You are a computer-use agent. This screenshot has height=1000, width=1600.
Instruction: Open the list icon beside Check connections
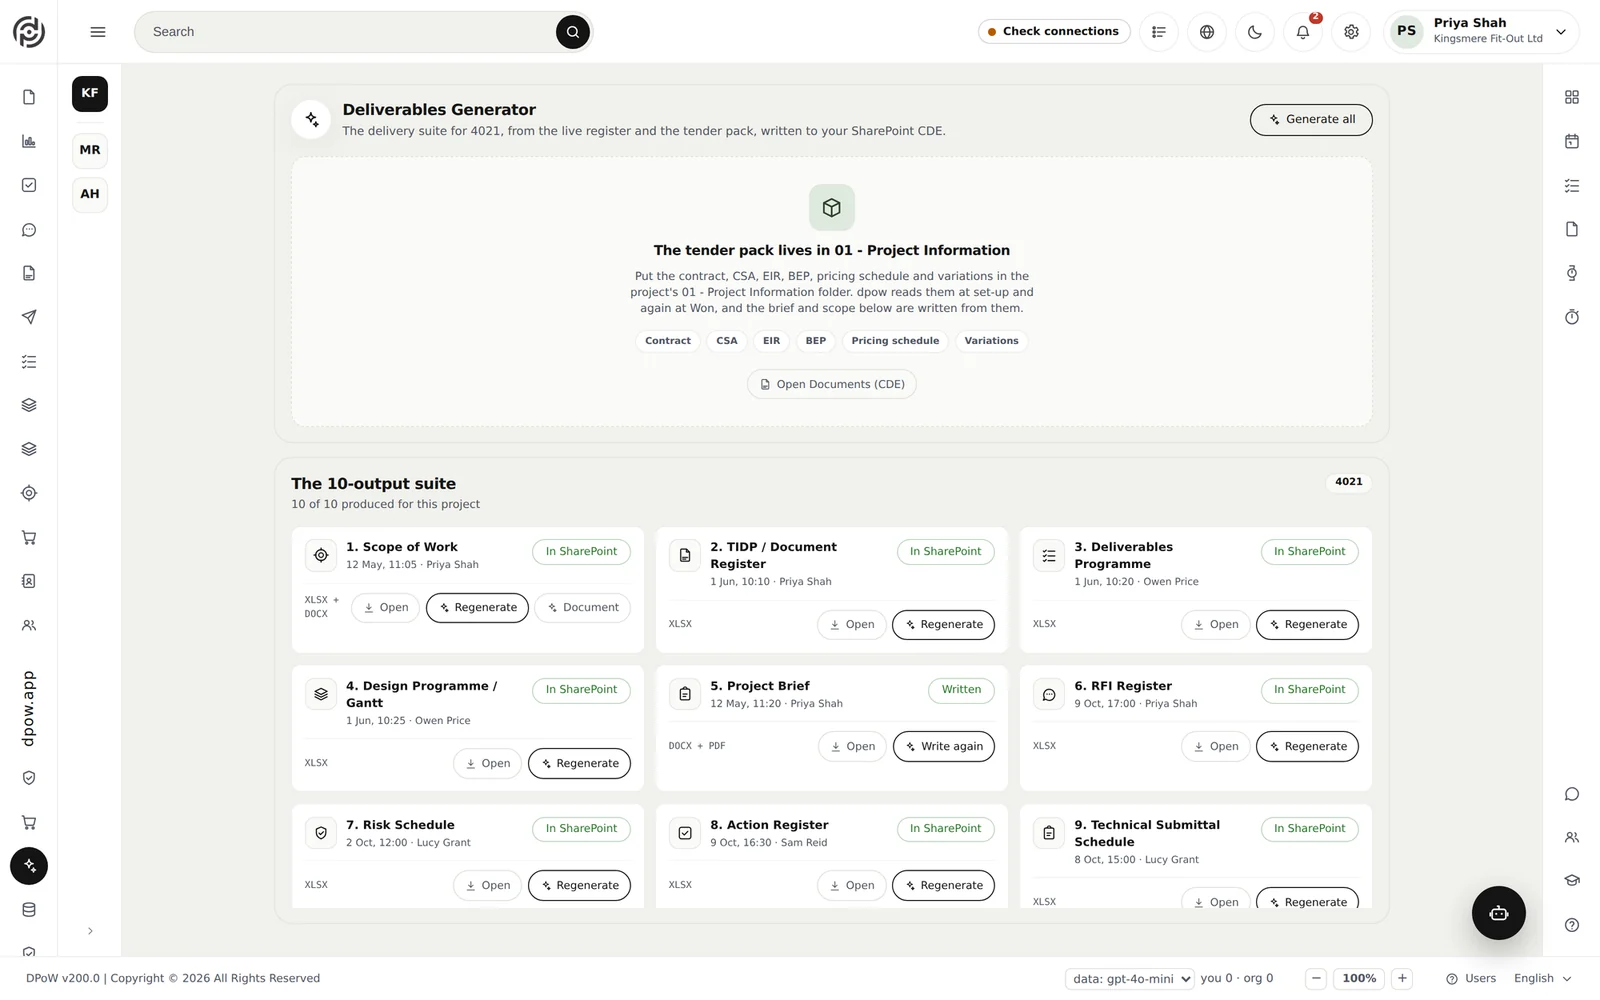pos(1159,32)
